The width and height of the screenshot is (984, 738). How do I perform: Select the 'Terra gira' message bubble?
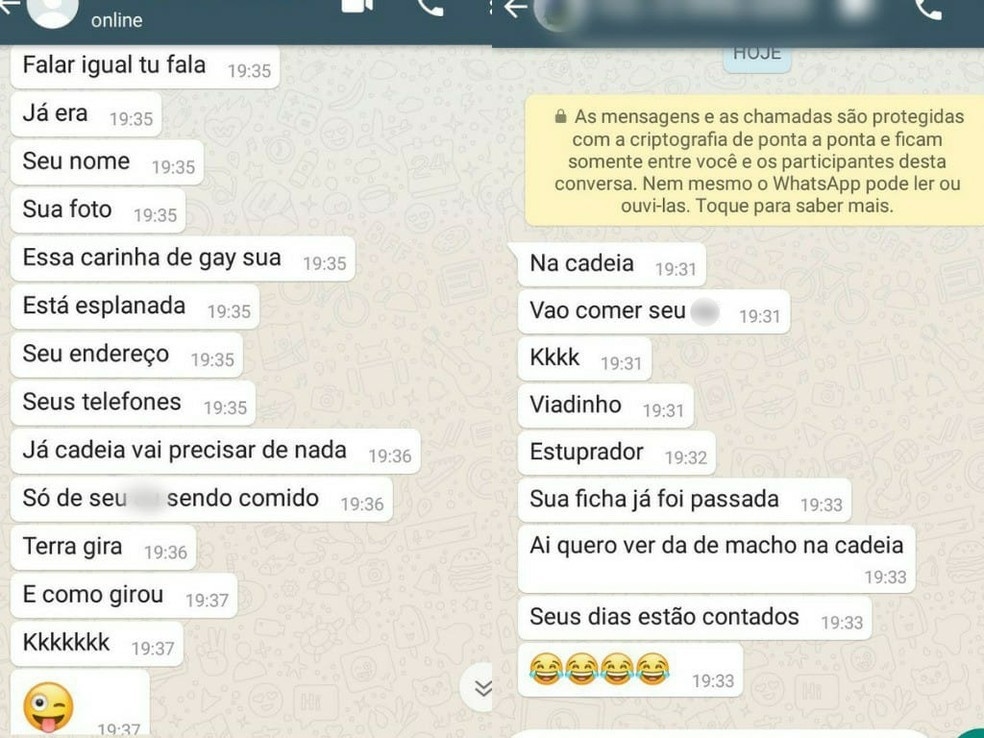[x=104, y=547]
